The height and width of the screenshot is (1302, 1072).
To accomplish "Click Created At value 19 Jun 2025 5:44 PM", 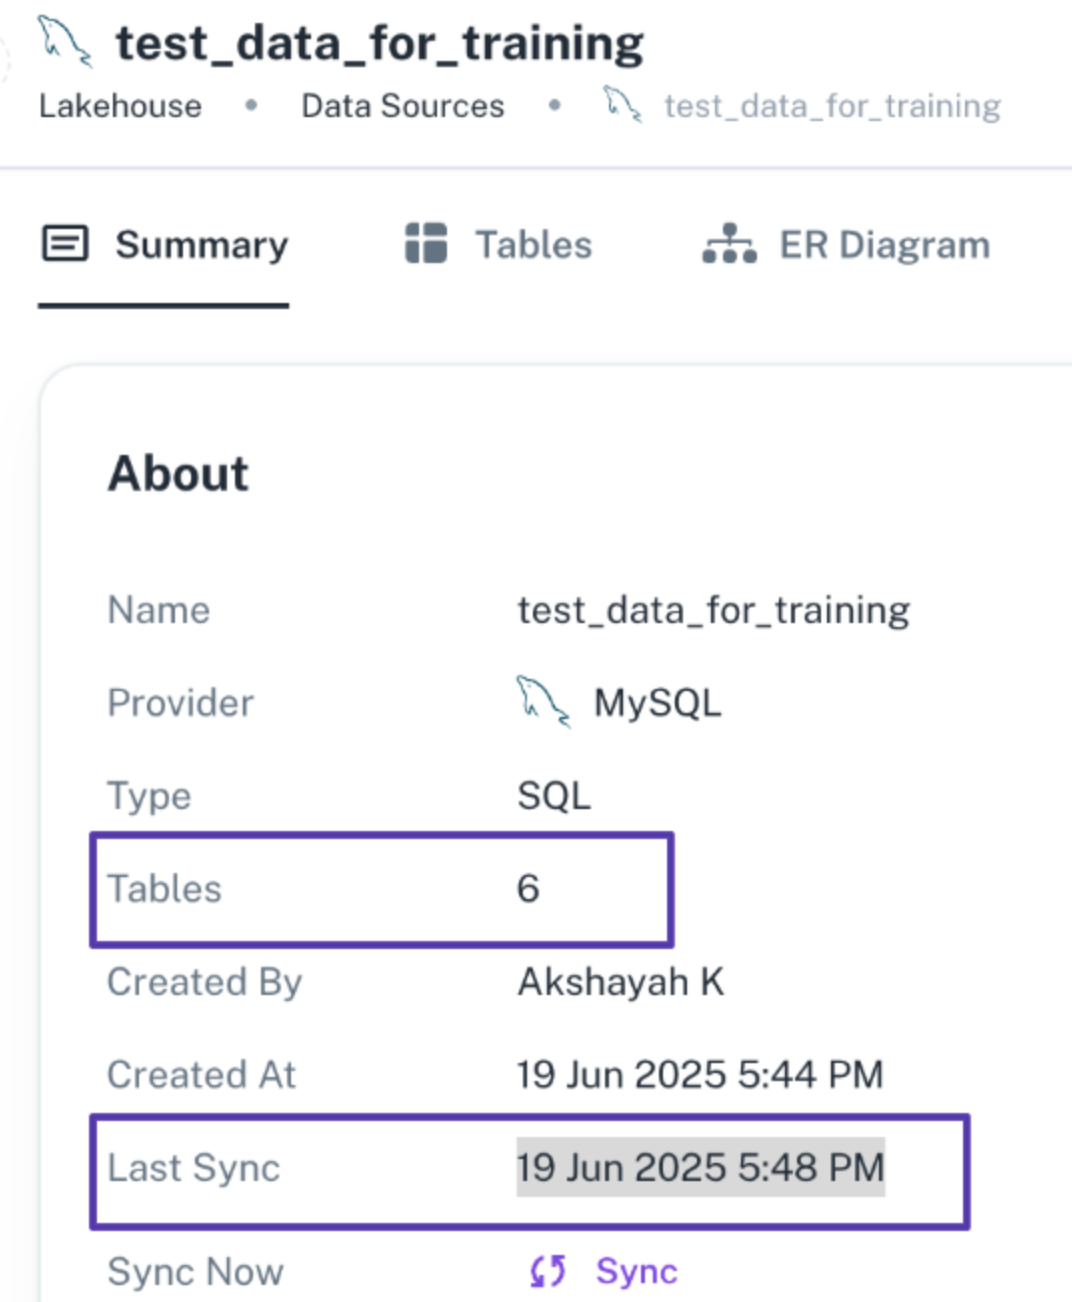I will 700,1074.
